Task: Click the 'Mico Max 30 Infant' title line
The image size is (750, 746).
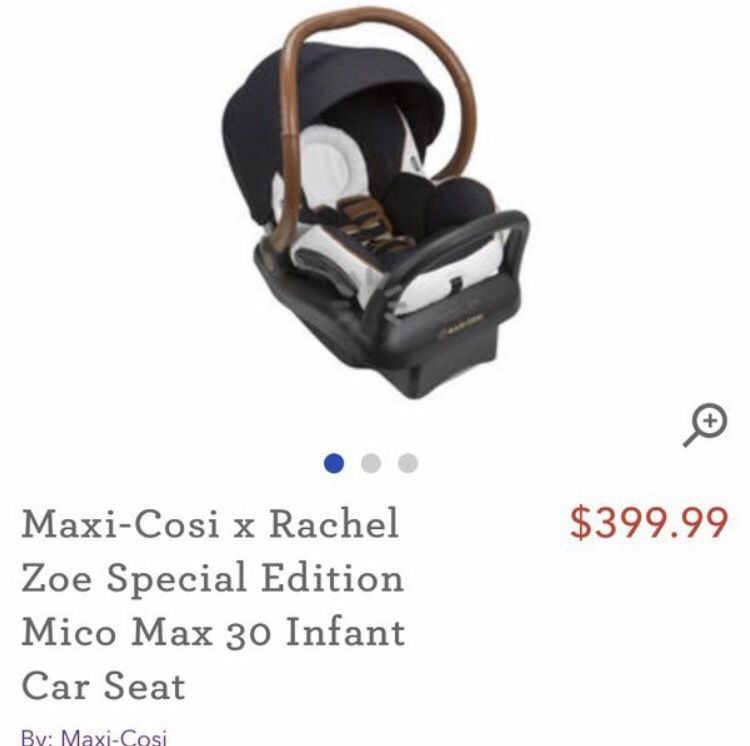Action: point(213,632)
